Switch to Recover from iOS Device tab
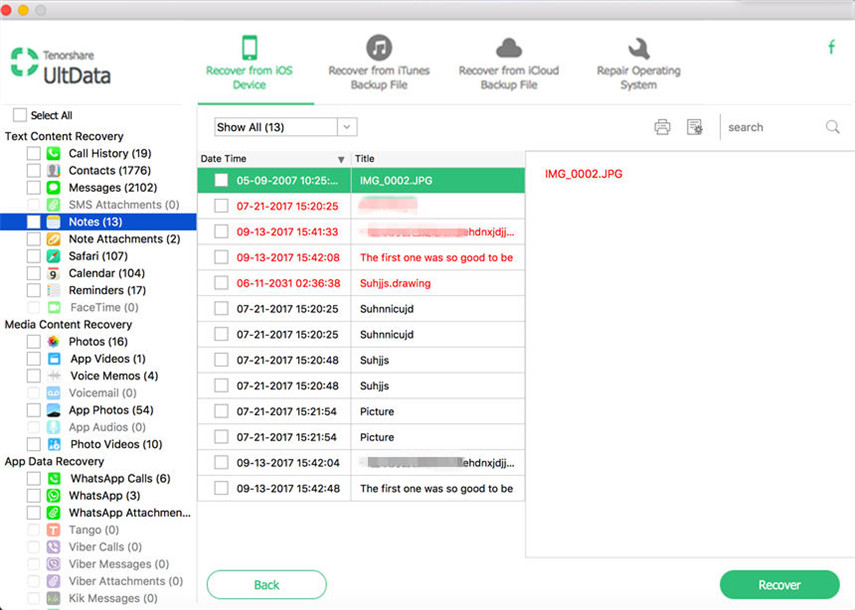 click(249, 63)
